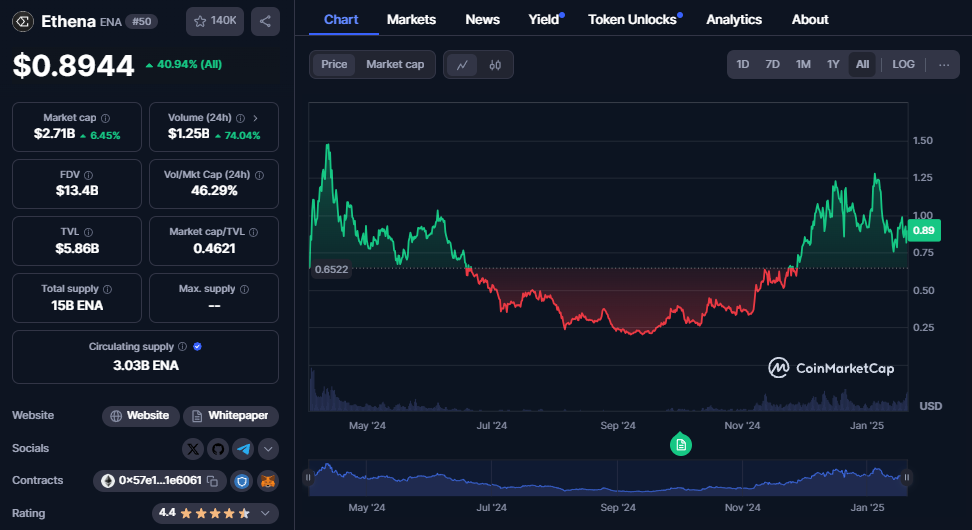Open the Chart tab
The width and height of the screenshot is (972, 530).
[341, 20]
